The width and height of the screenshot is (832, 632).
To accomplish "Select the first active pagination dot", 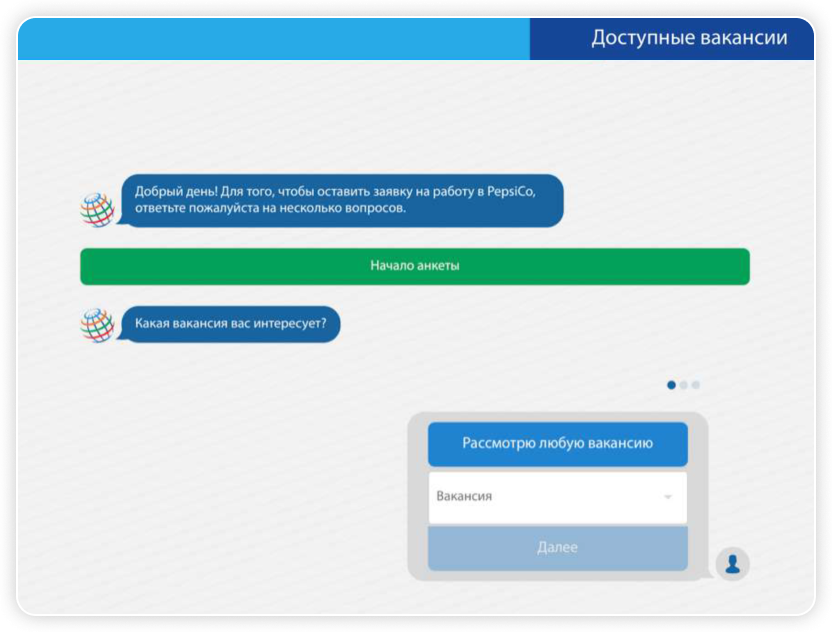I will pyautogui.click(x=672, y=384).
